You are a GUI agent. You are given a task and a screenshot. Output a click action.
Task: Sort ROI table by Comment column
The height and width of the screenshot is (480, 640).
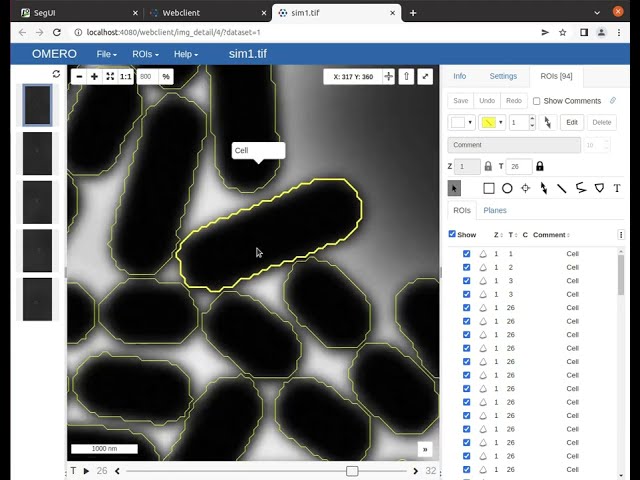click(x=551, y=235)
